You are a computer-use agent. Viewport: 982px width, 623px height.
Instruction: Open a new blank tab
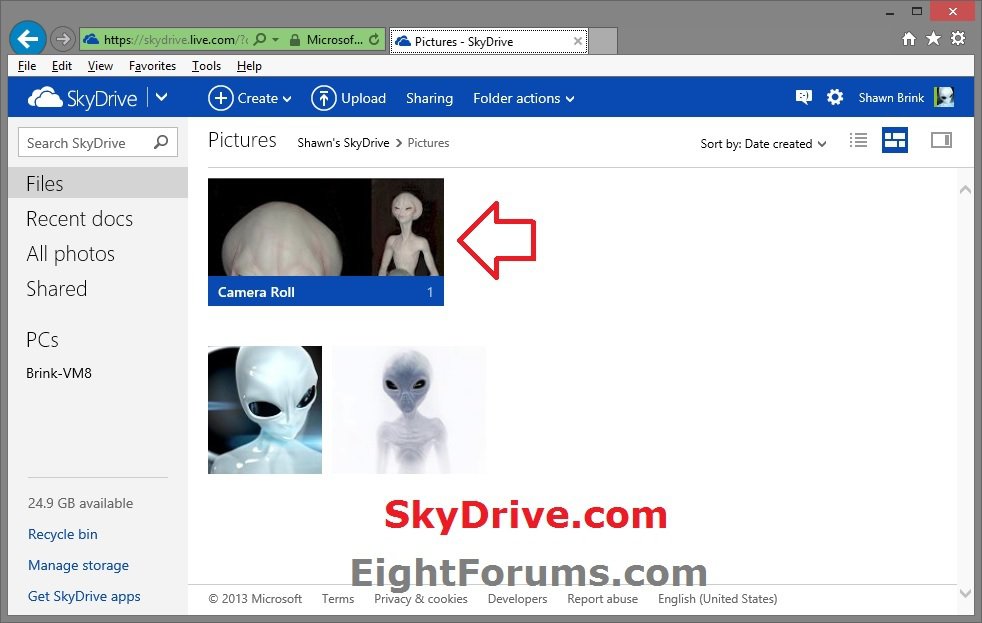click(603, 41)
